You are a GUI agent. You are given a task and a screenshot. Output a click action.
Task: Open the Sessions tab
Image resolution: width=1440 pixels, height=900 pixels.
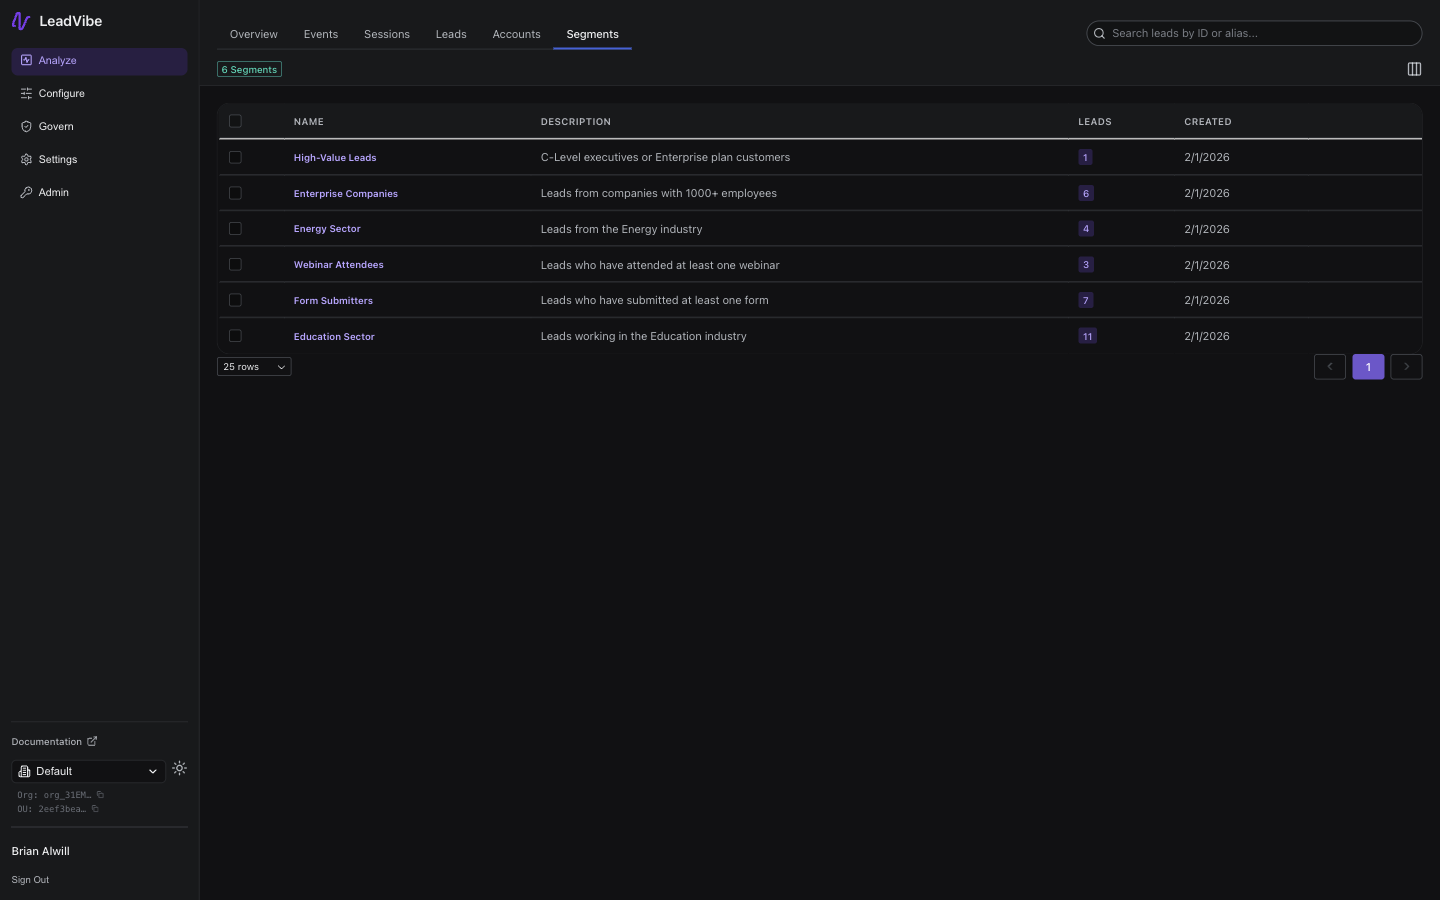[386, 33]
